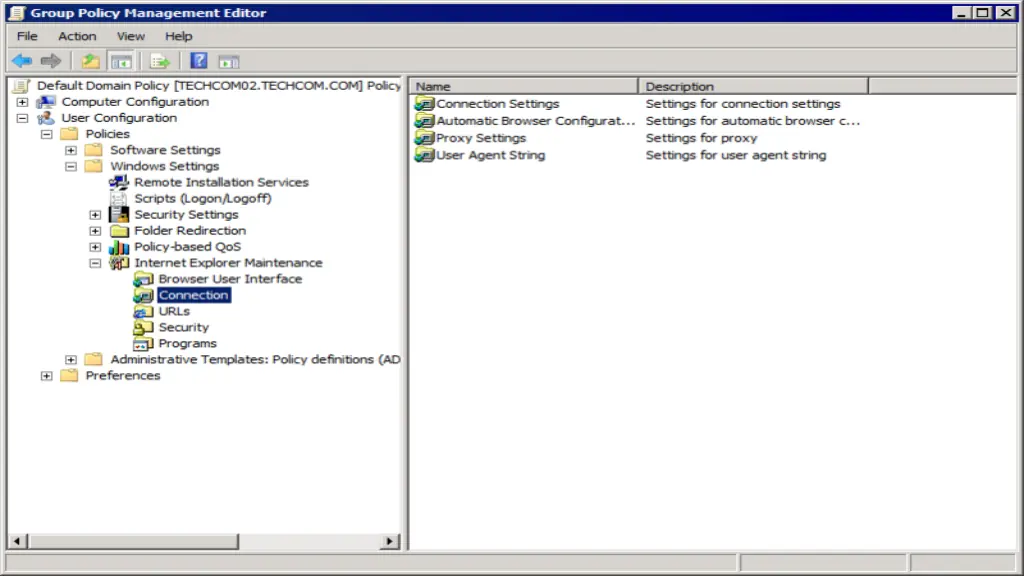The height and width of the screenshot is (576, 1024).
Task: Click the Back arrow toolbar icon
Action: (x=22, y=61)
